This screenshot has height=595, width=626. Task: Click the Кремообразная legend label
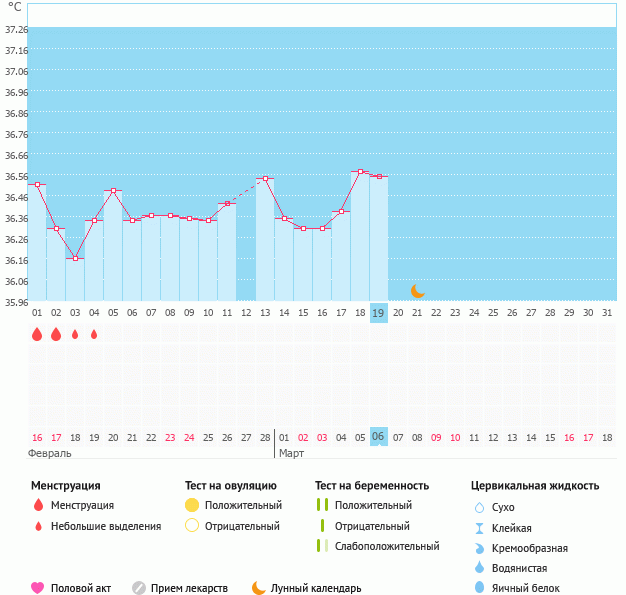tap(530, 548)
